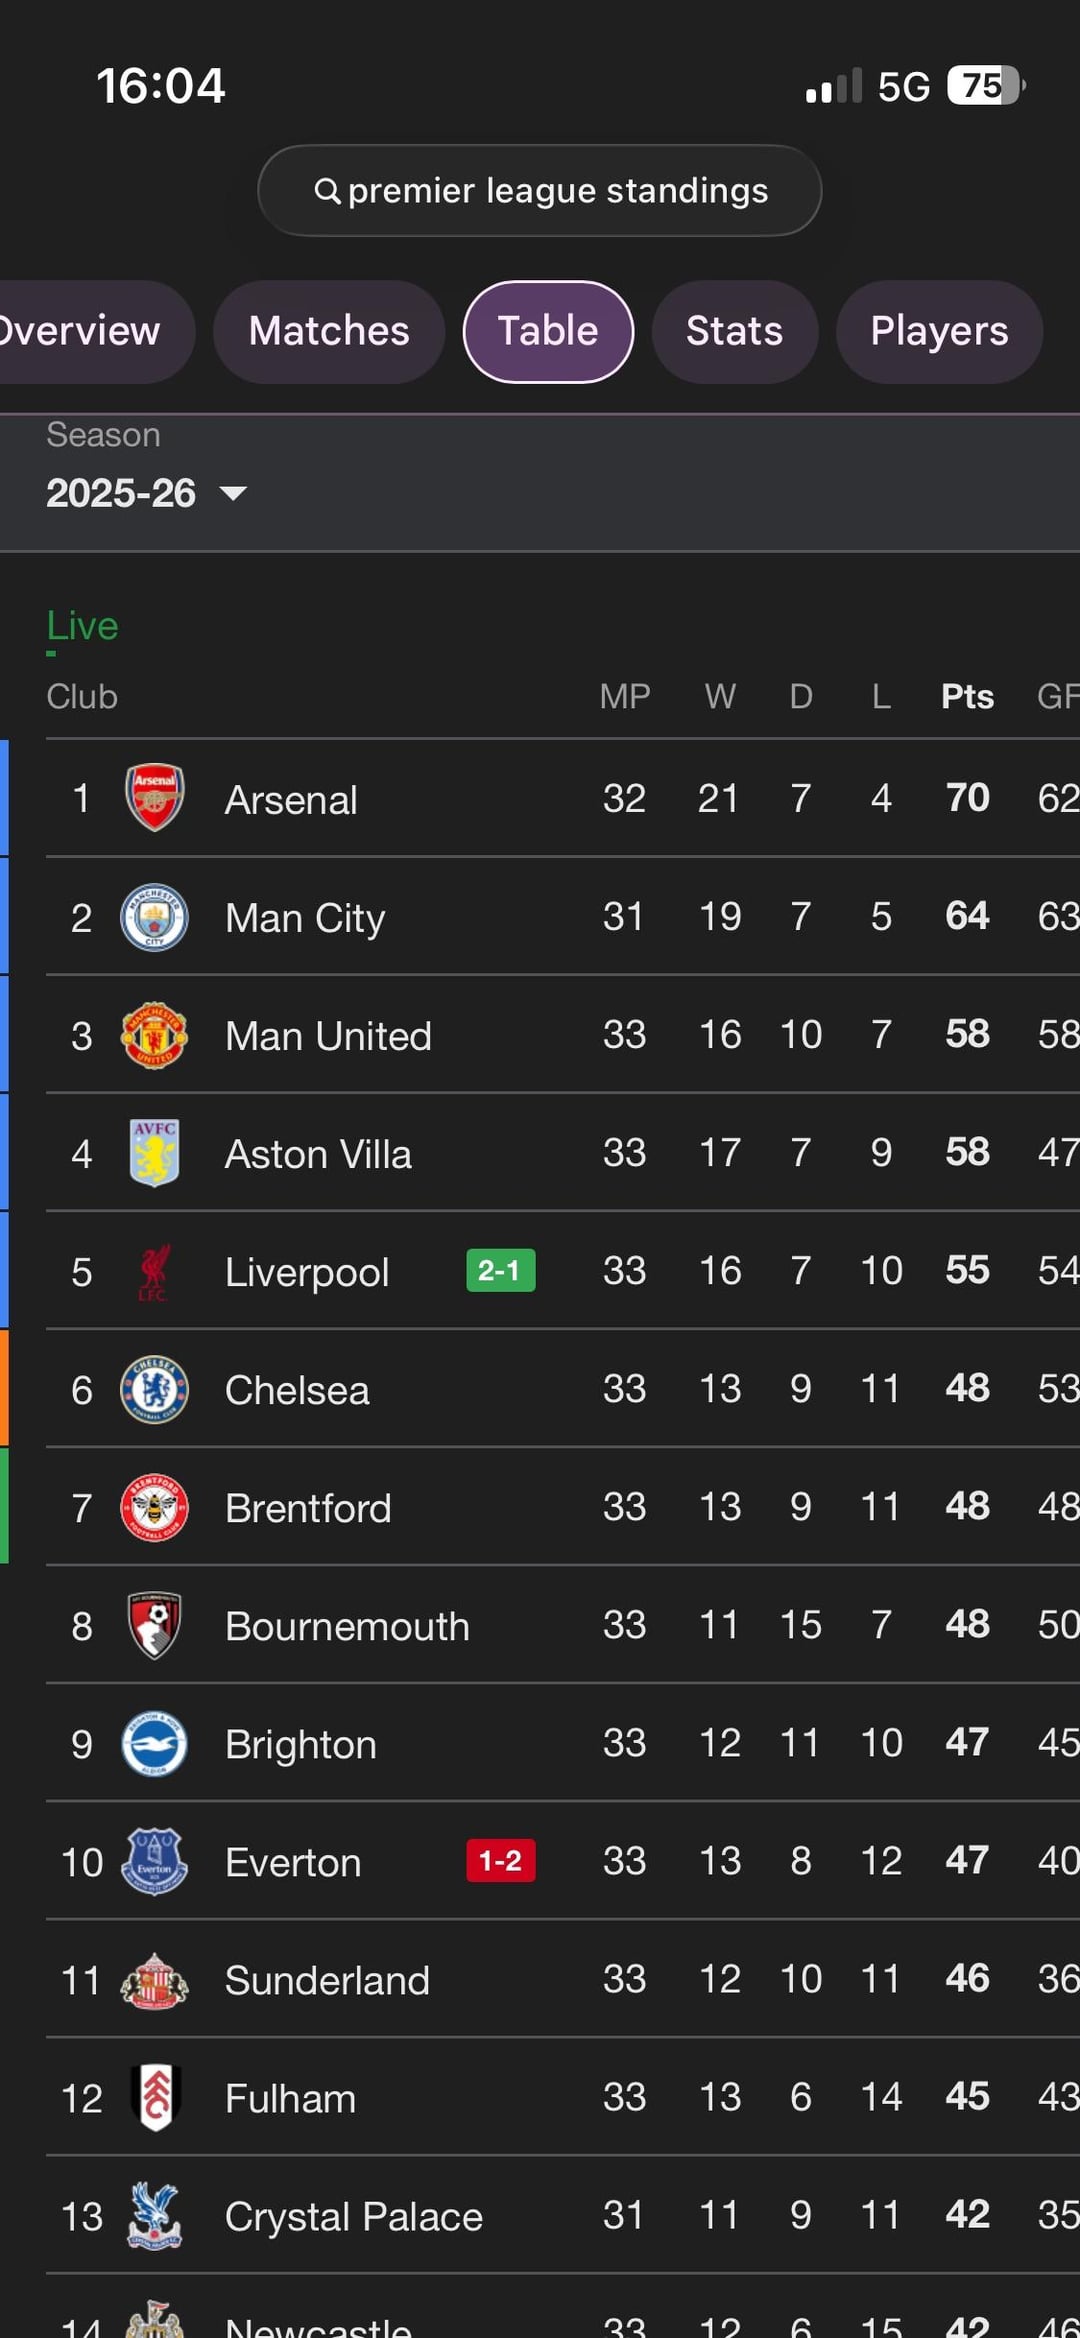Tap the Brighton seagull badge
Viewport: 1080px width, 2338px height.
(x=154, y=1743)
